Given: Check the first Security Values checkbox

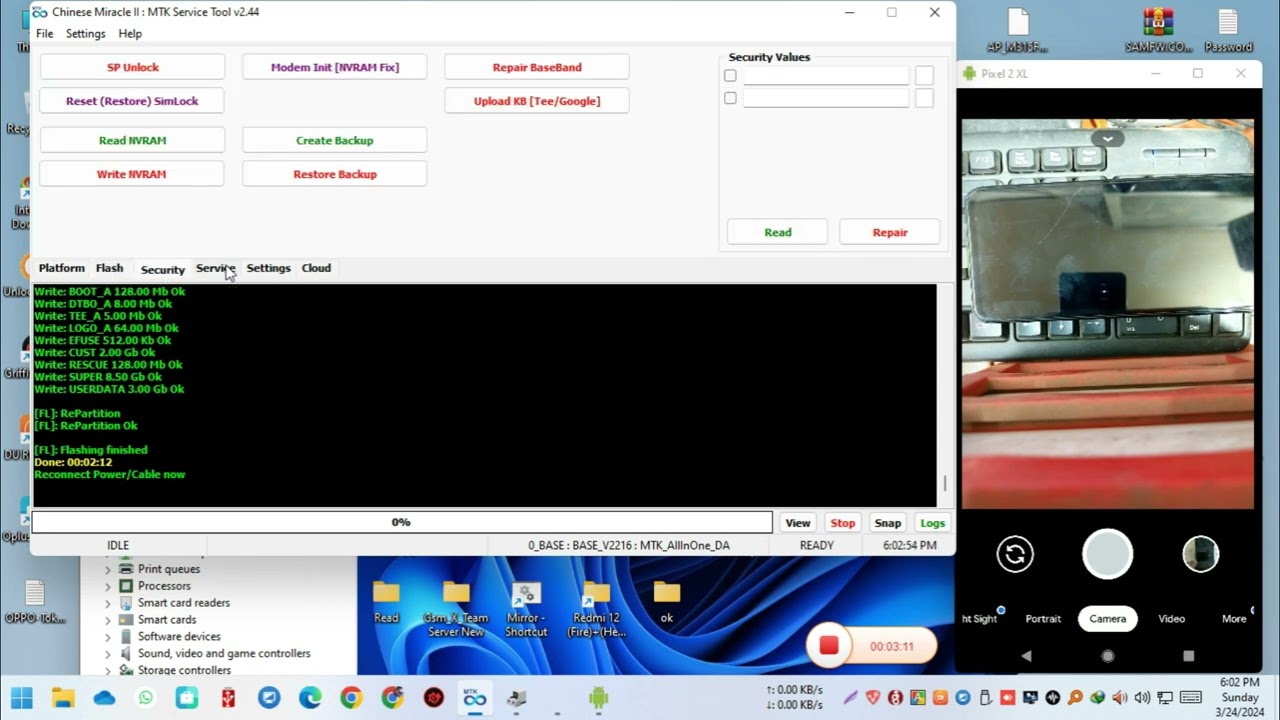Looking at the screenshot, I should (730, 75).
